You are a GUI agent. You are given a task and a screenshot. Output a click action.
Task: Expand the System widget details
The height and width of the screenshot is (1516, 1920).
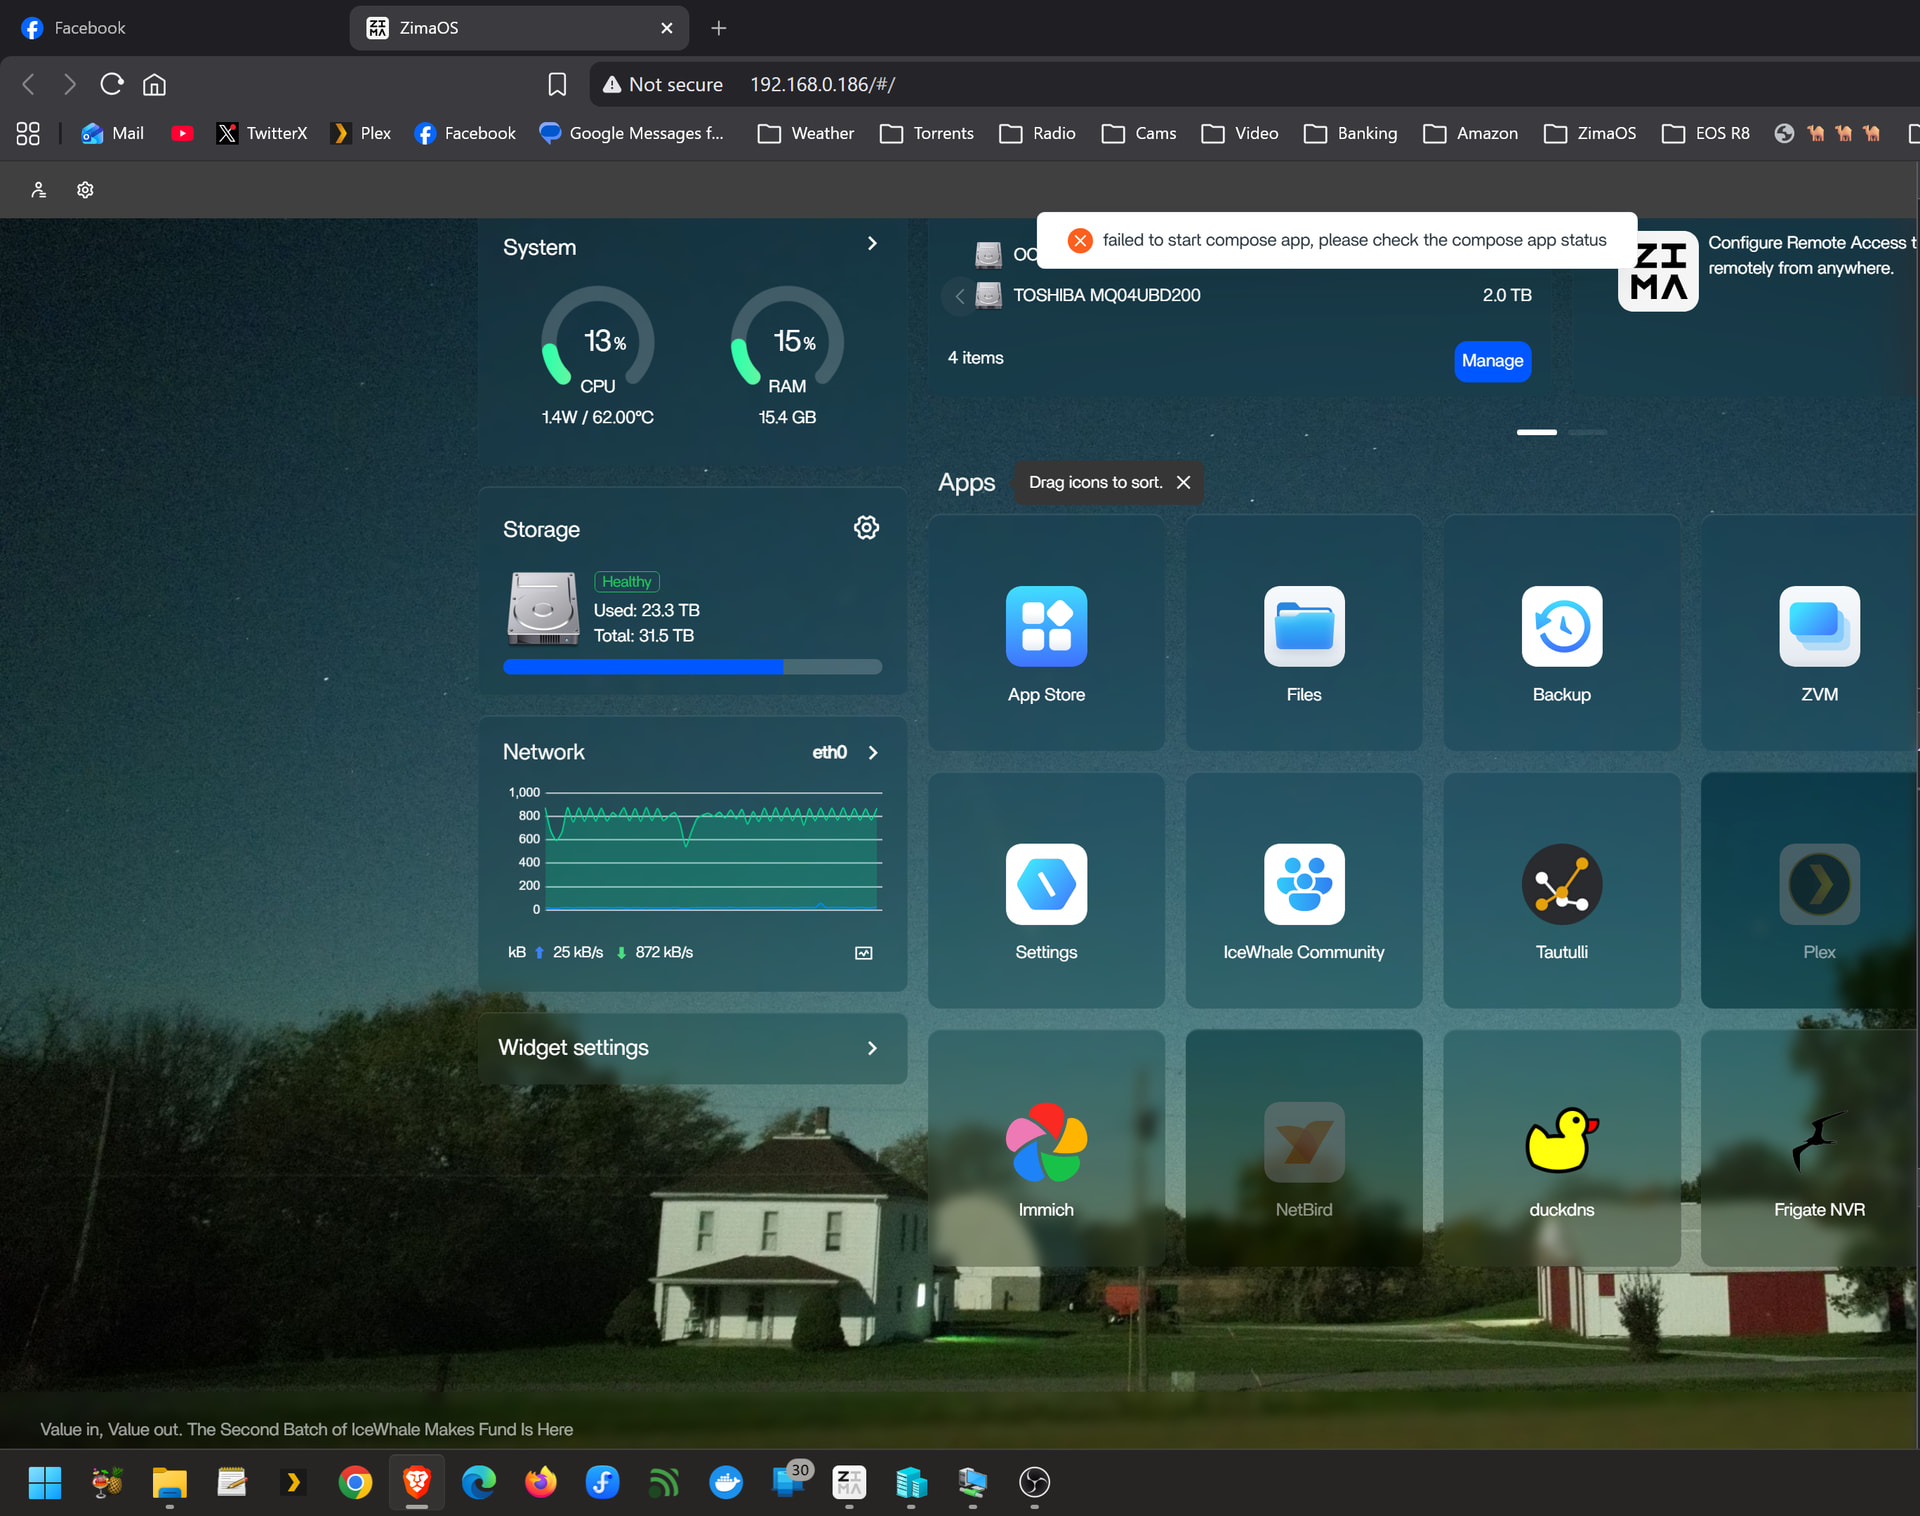(x=872, y=244)
